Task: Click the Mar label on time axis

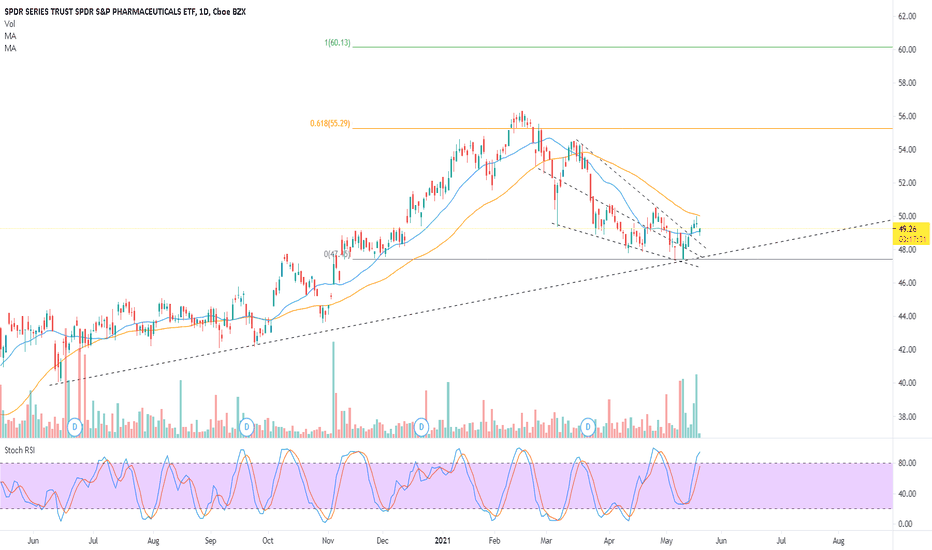Action: [x=546, y=541]
